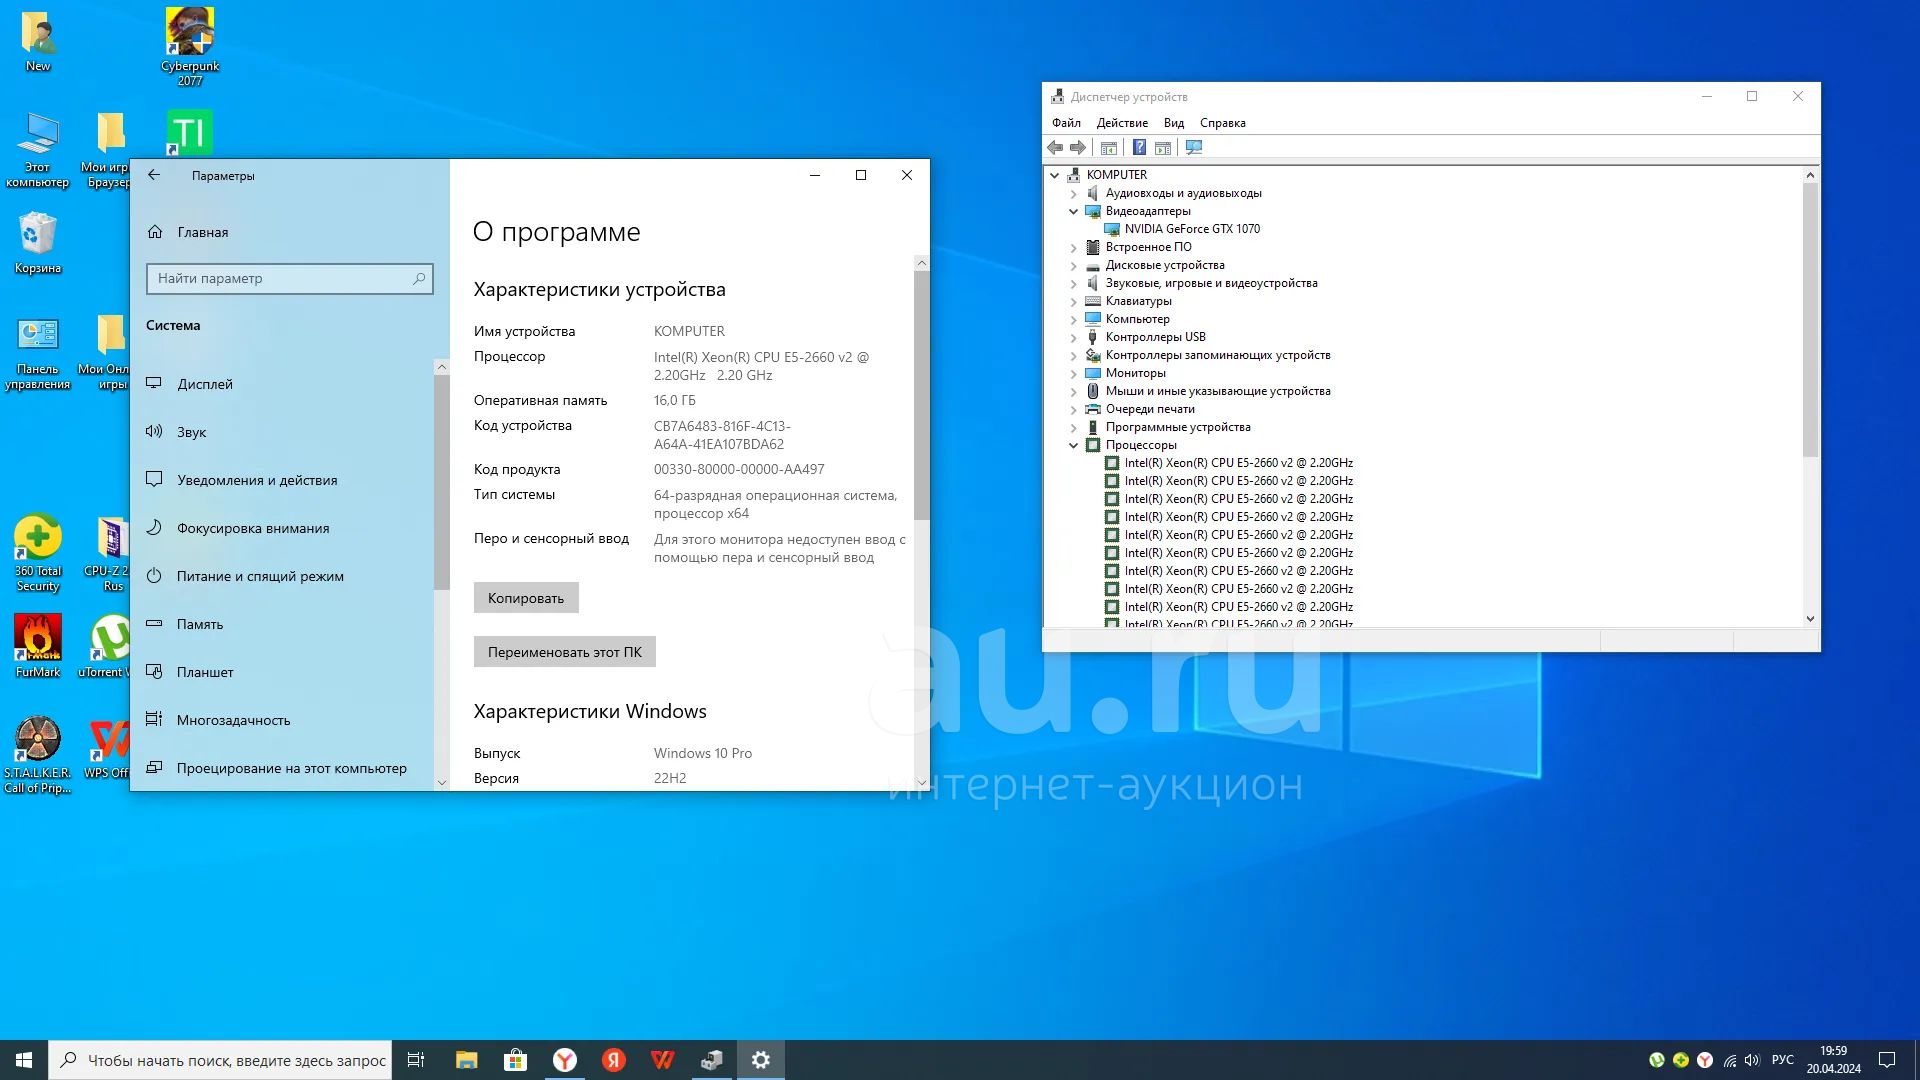The width and height of the screenshot is (1920, 1080).
Task: Scan for hardware changes icon
Action: (1194, 148)
